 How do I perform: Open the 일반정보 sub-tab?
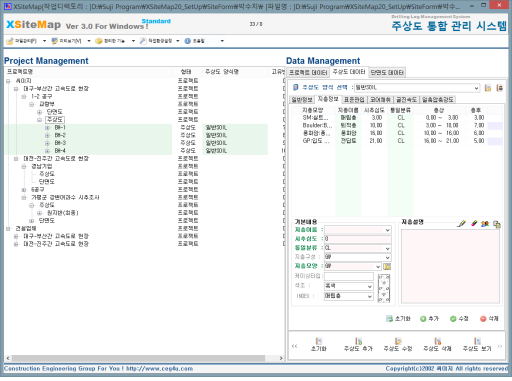[x=302, y=100]
